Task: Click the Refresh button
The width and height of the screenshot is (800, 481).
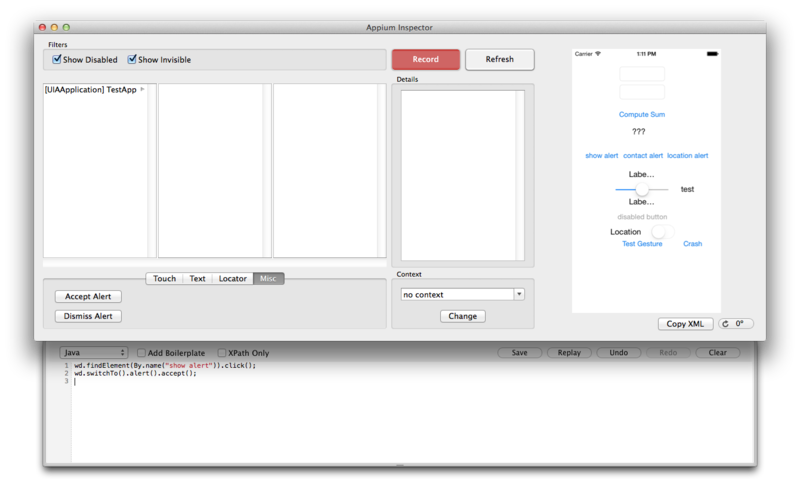Action: point(499,59)
